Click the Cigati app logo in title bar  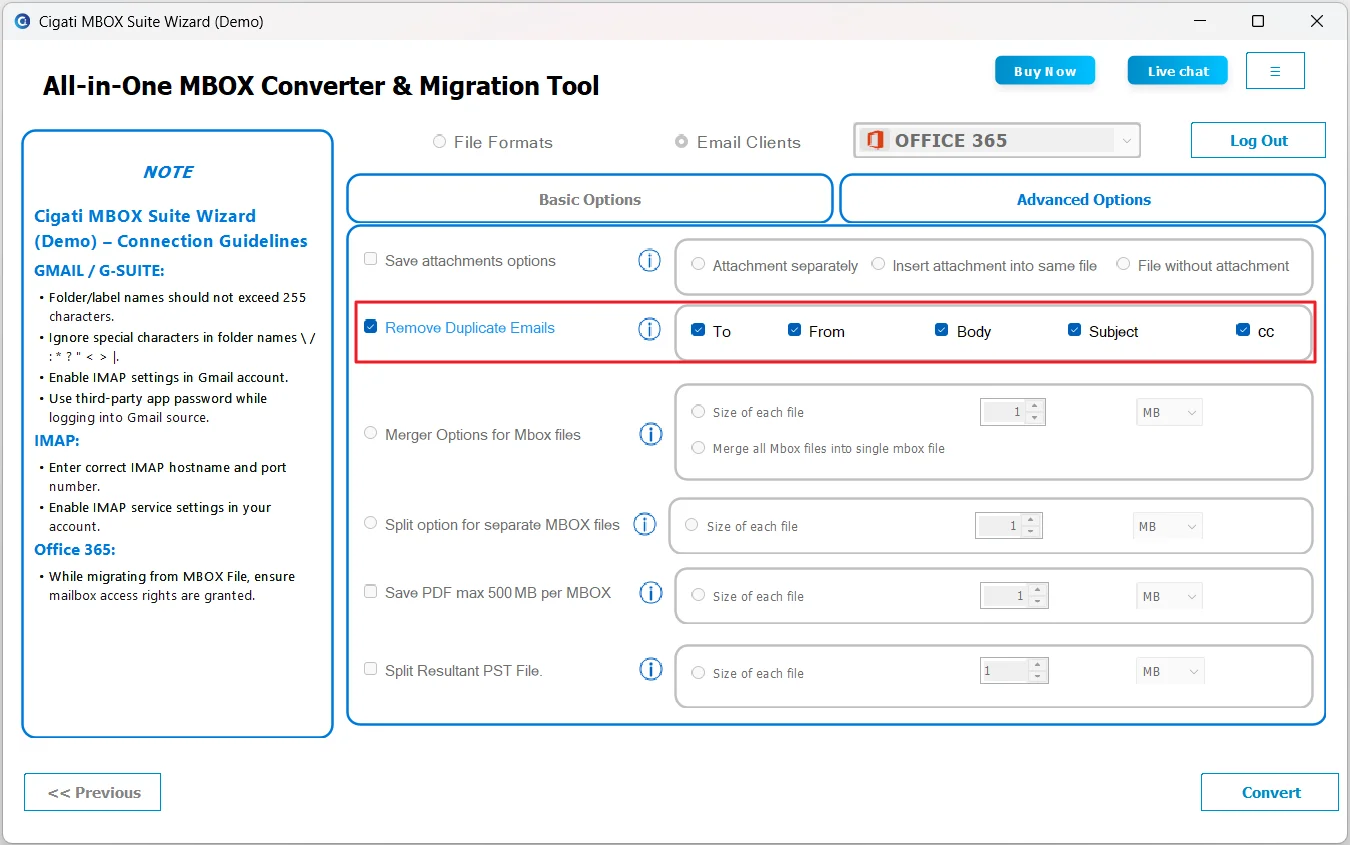(x=22, y=21)
